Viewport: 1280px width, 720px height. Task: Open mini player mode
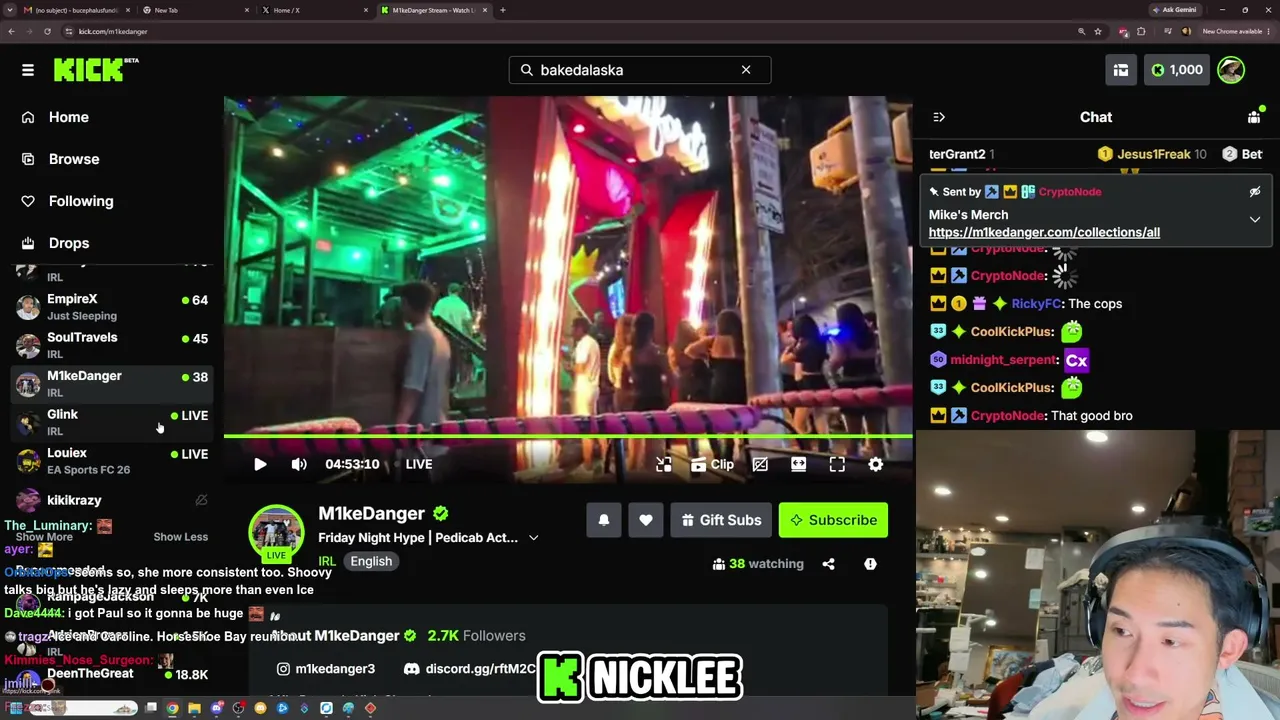[x=664, y=464]
